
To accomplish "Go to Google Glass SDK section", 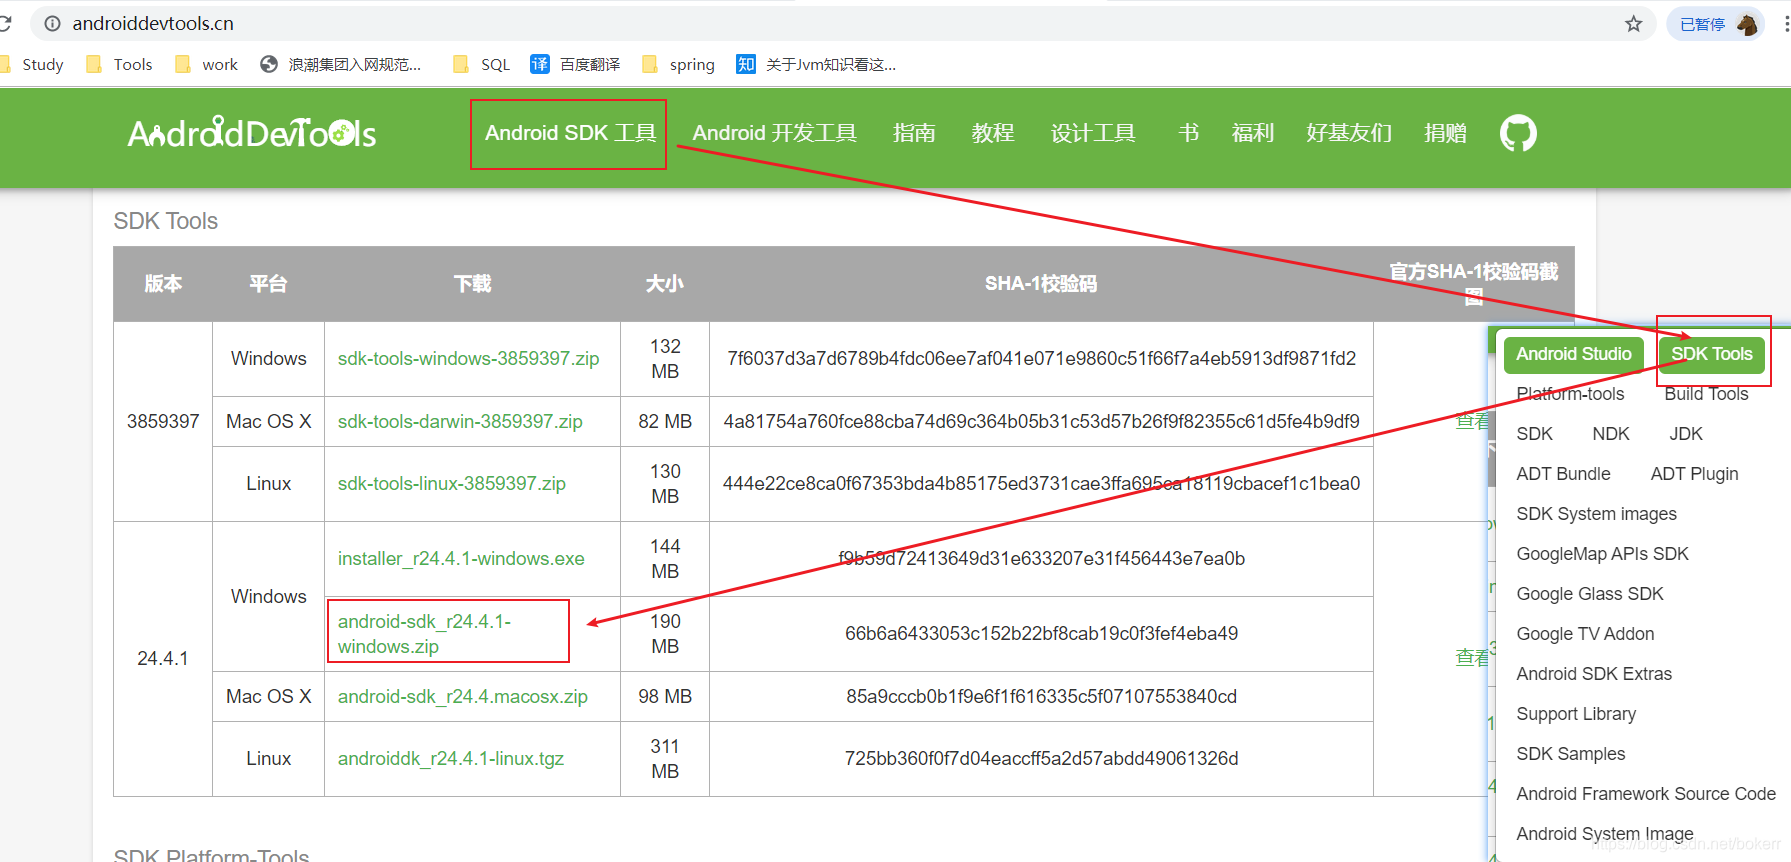I will pyautogui.click(x=1590, y=594).
